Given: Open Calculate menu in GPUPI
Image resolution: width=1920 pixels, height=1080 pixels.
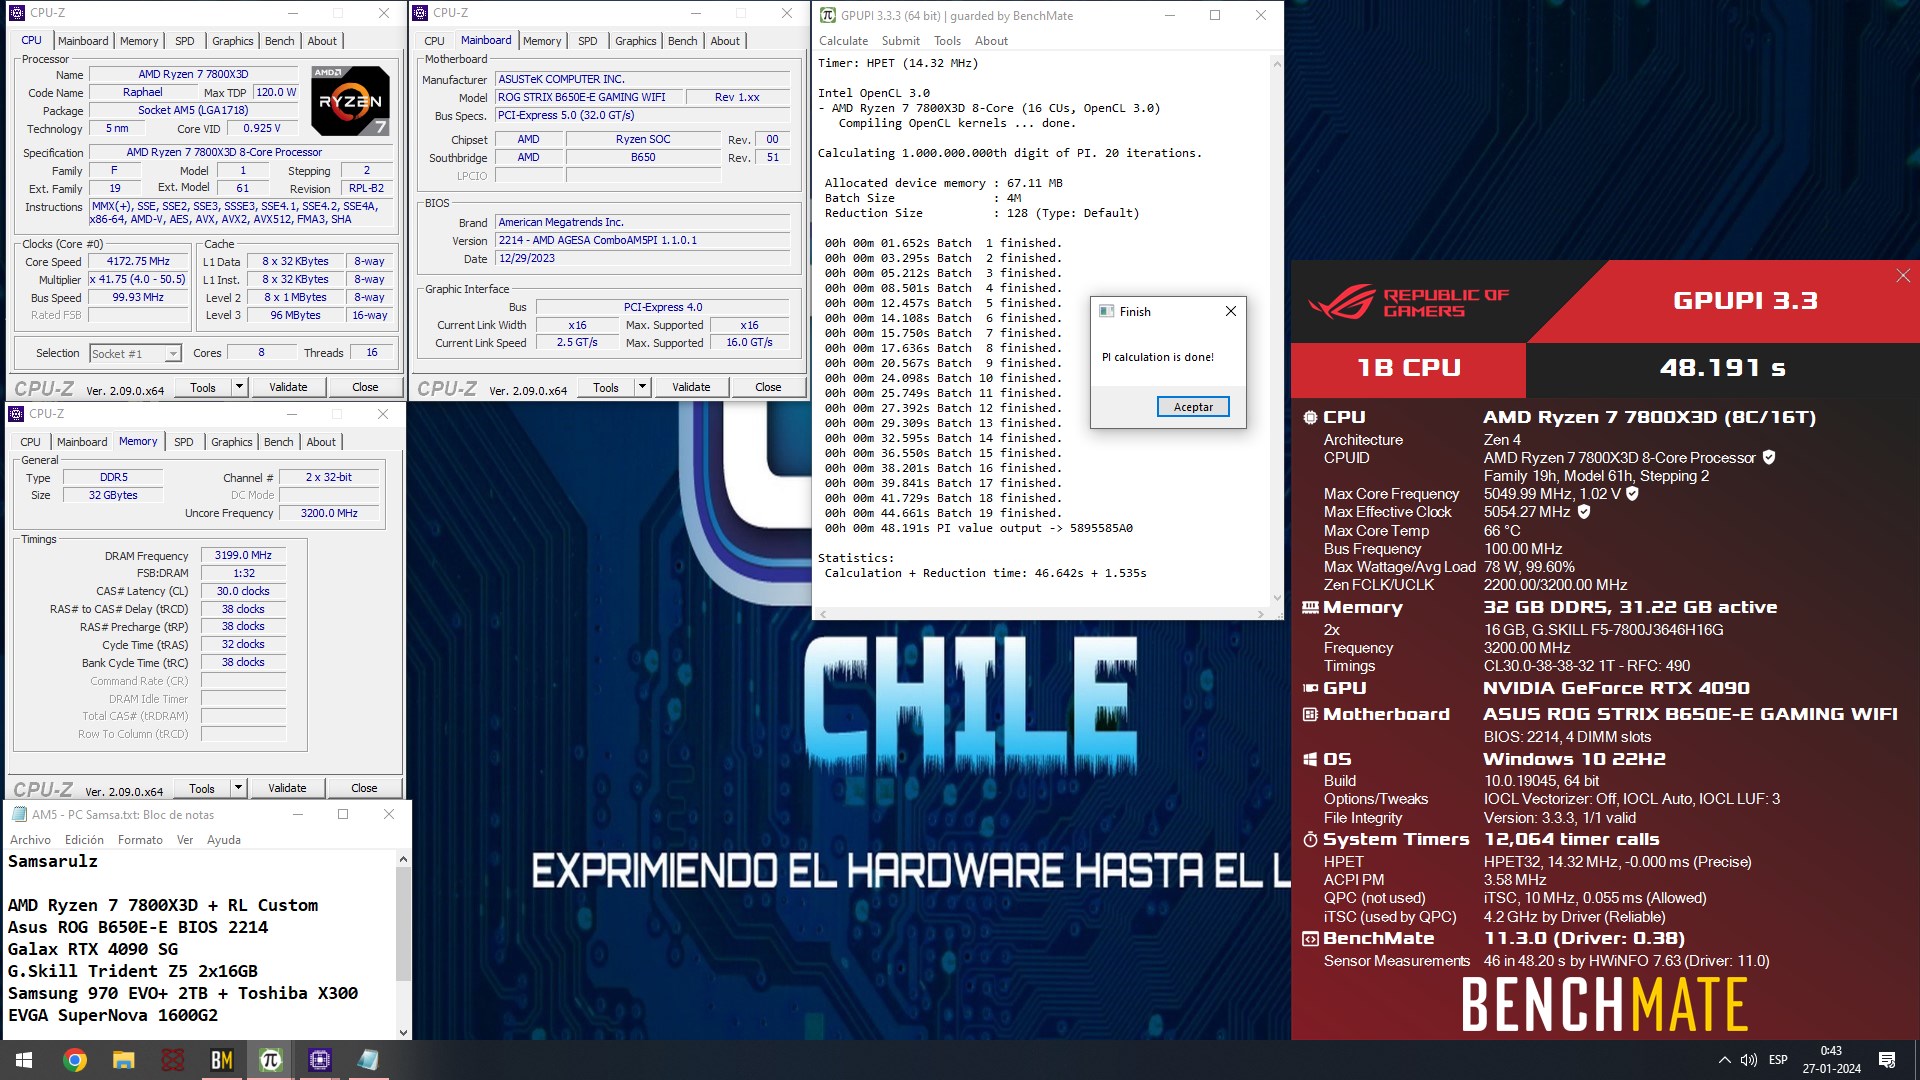Looking at the screenshot, I should point(843,41).
